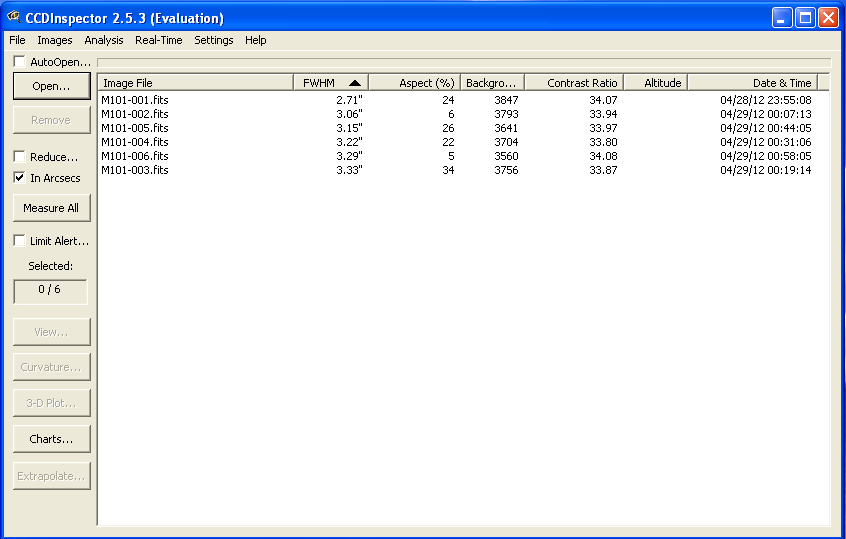Image resolution: width=846 pixels, height=539 pixels.
Task: Enable the AutoOpen checkbox
Action: tap(19, 62)
